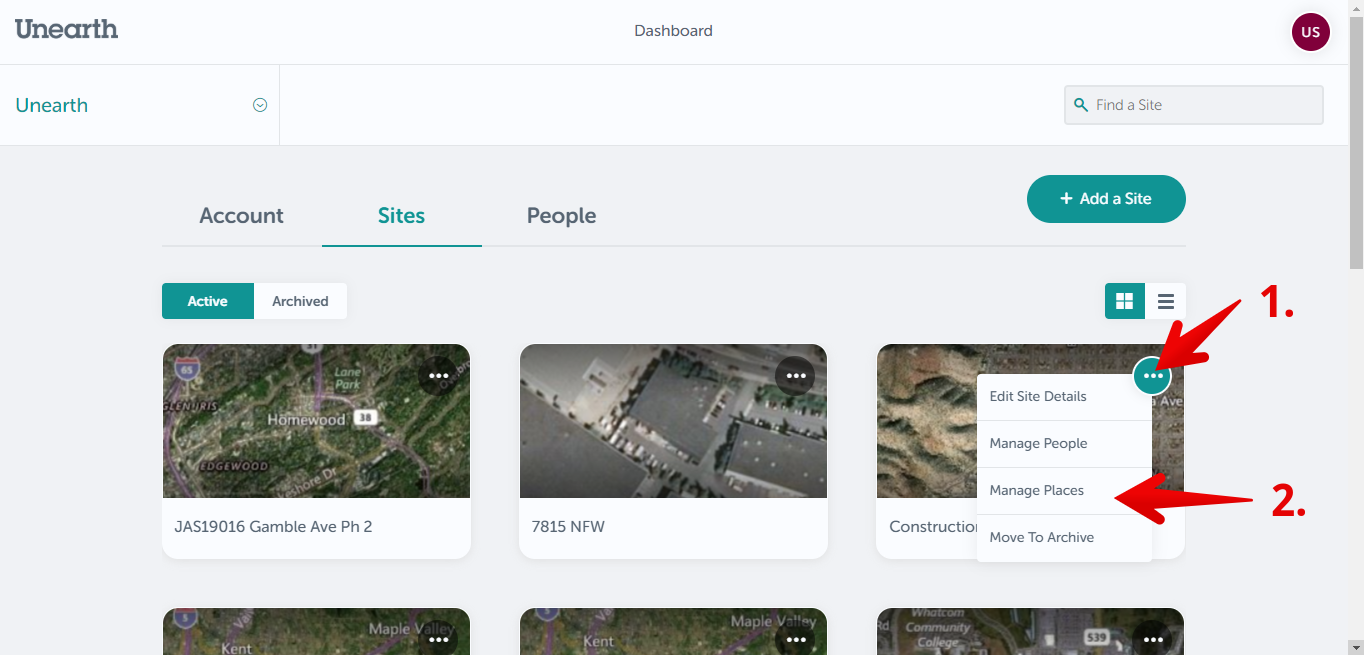Open the US user avatar menu
The height and width of the screenshot is (655, 1364).
[x=1310, y=32]
